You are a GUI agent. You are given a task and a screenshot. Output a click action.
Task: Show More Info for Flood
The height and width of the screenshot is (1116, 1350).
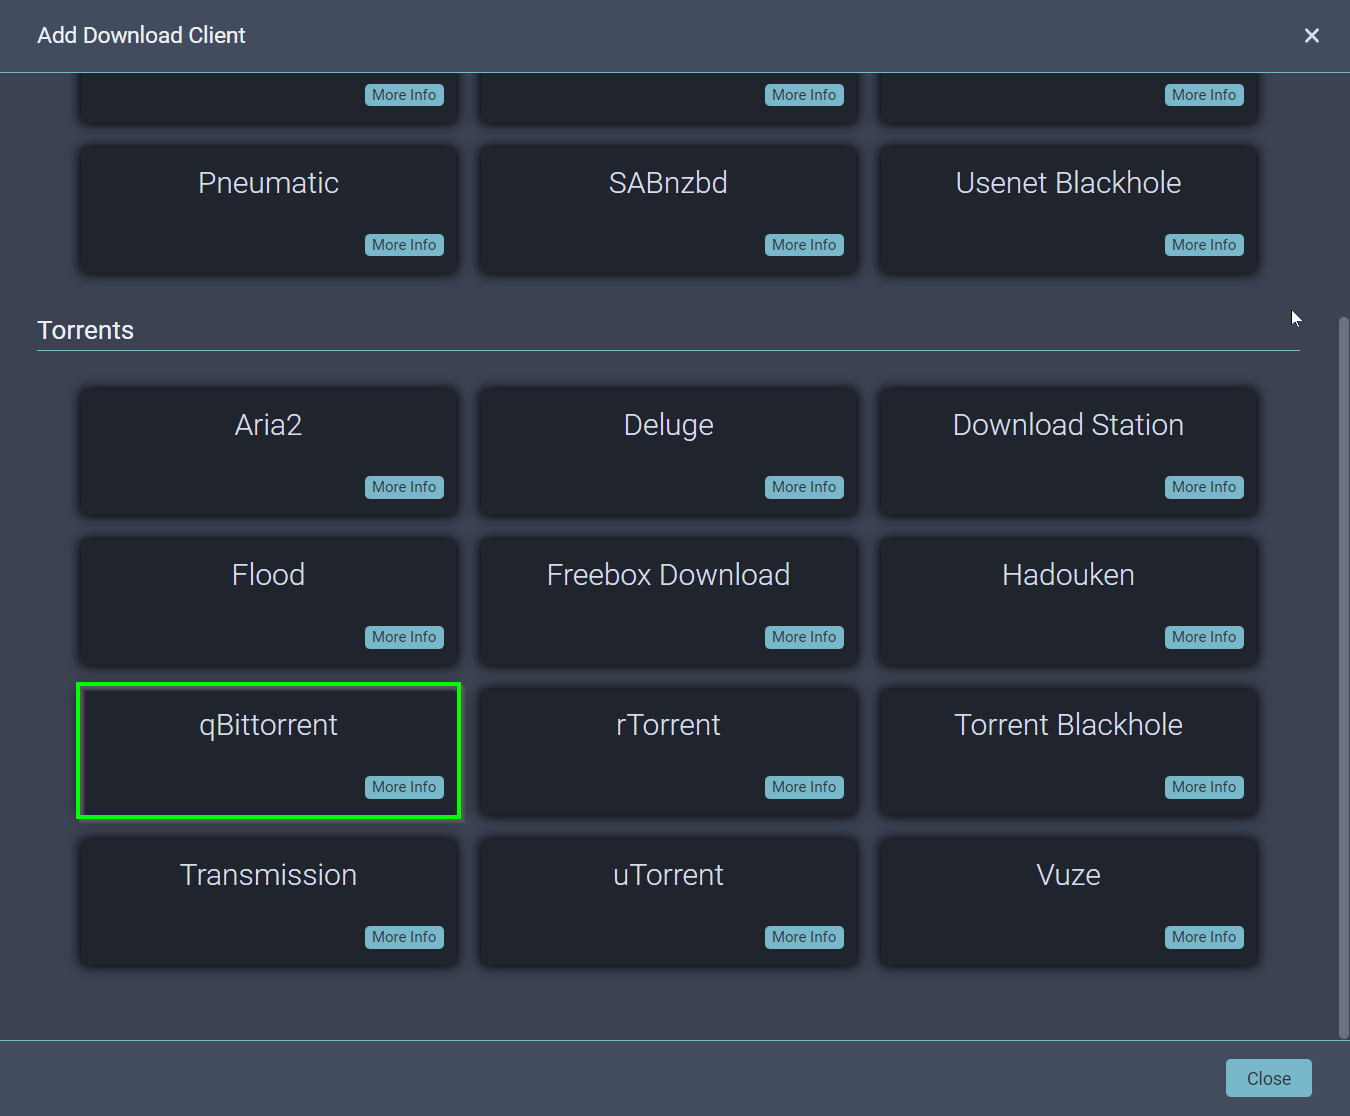click(x=404, y=637)
